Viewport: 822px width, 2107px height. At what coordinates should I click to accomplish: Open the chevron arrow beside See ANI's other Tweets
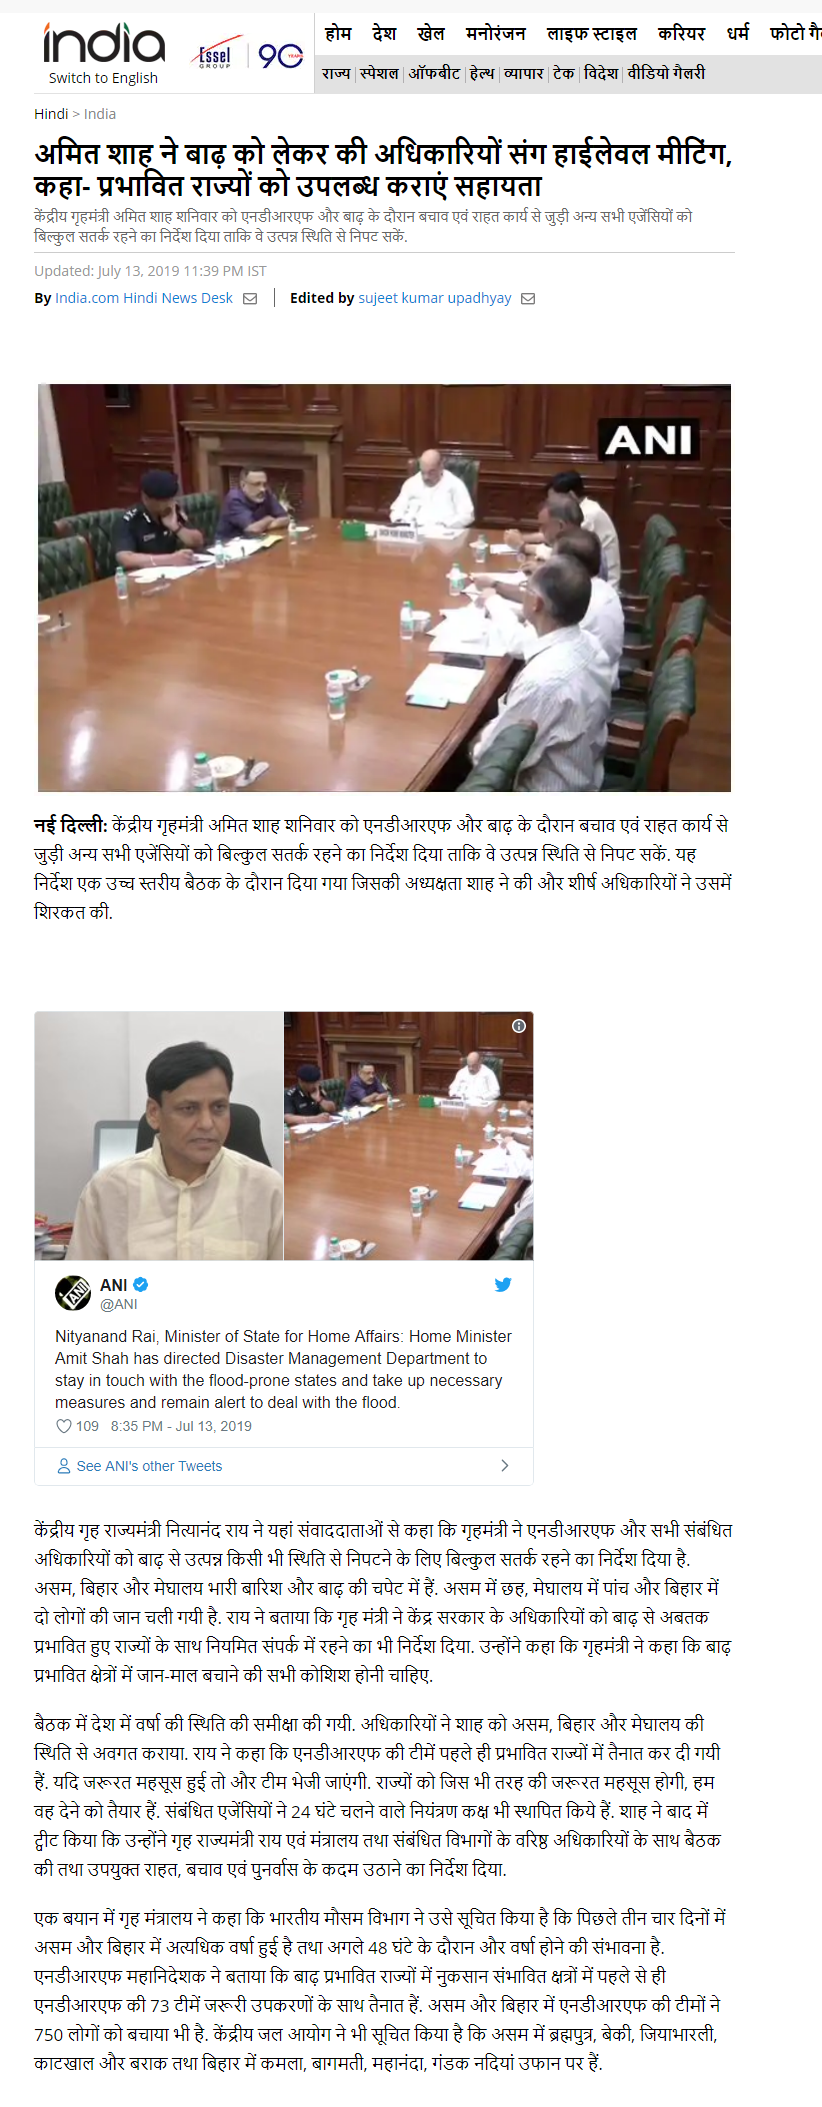click(504, 1465)
